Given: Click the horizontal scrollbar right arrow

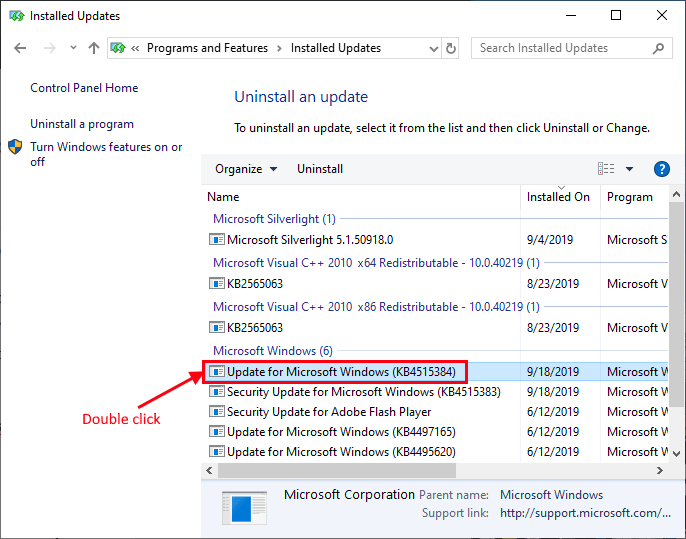Looking at the screenshot, I should [x=660, y=471].
